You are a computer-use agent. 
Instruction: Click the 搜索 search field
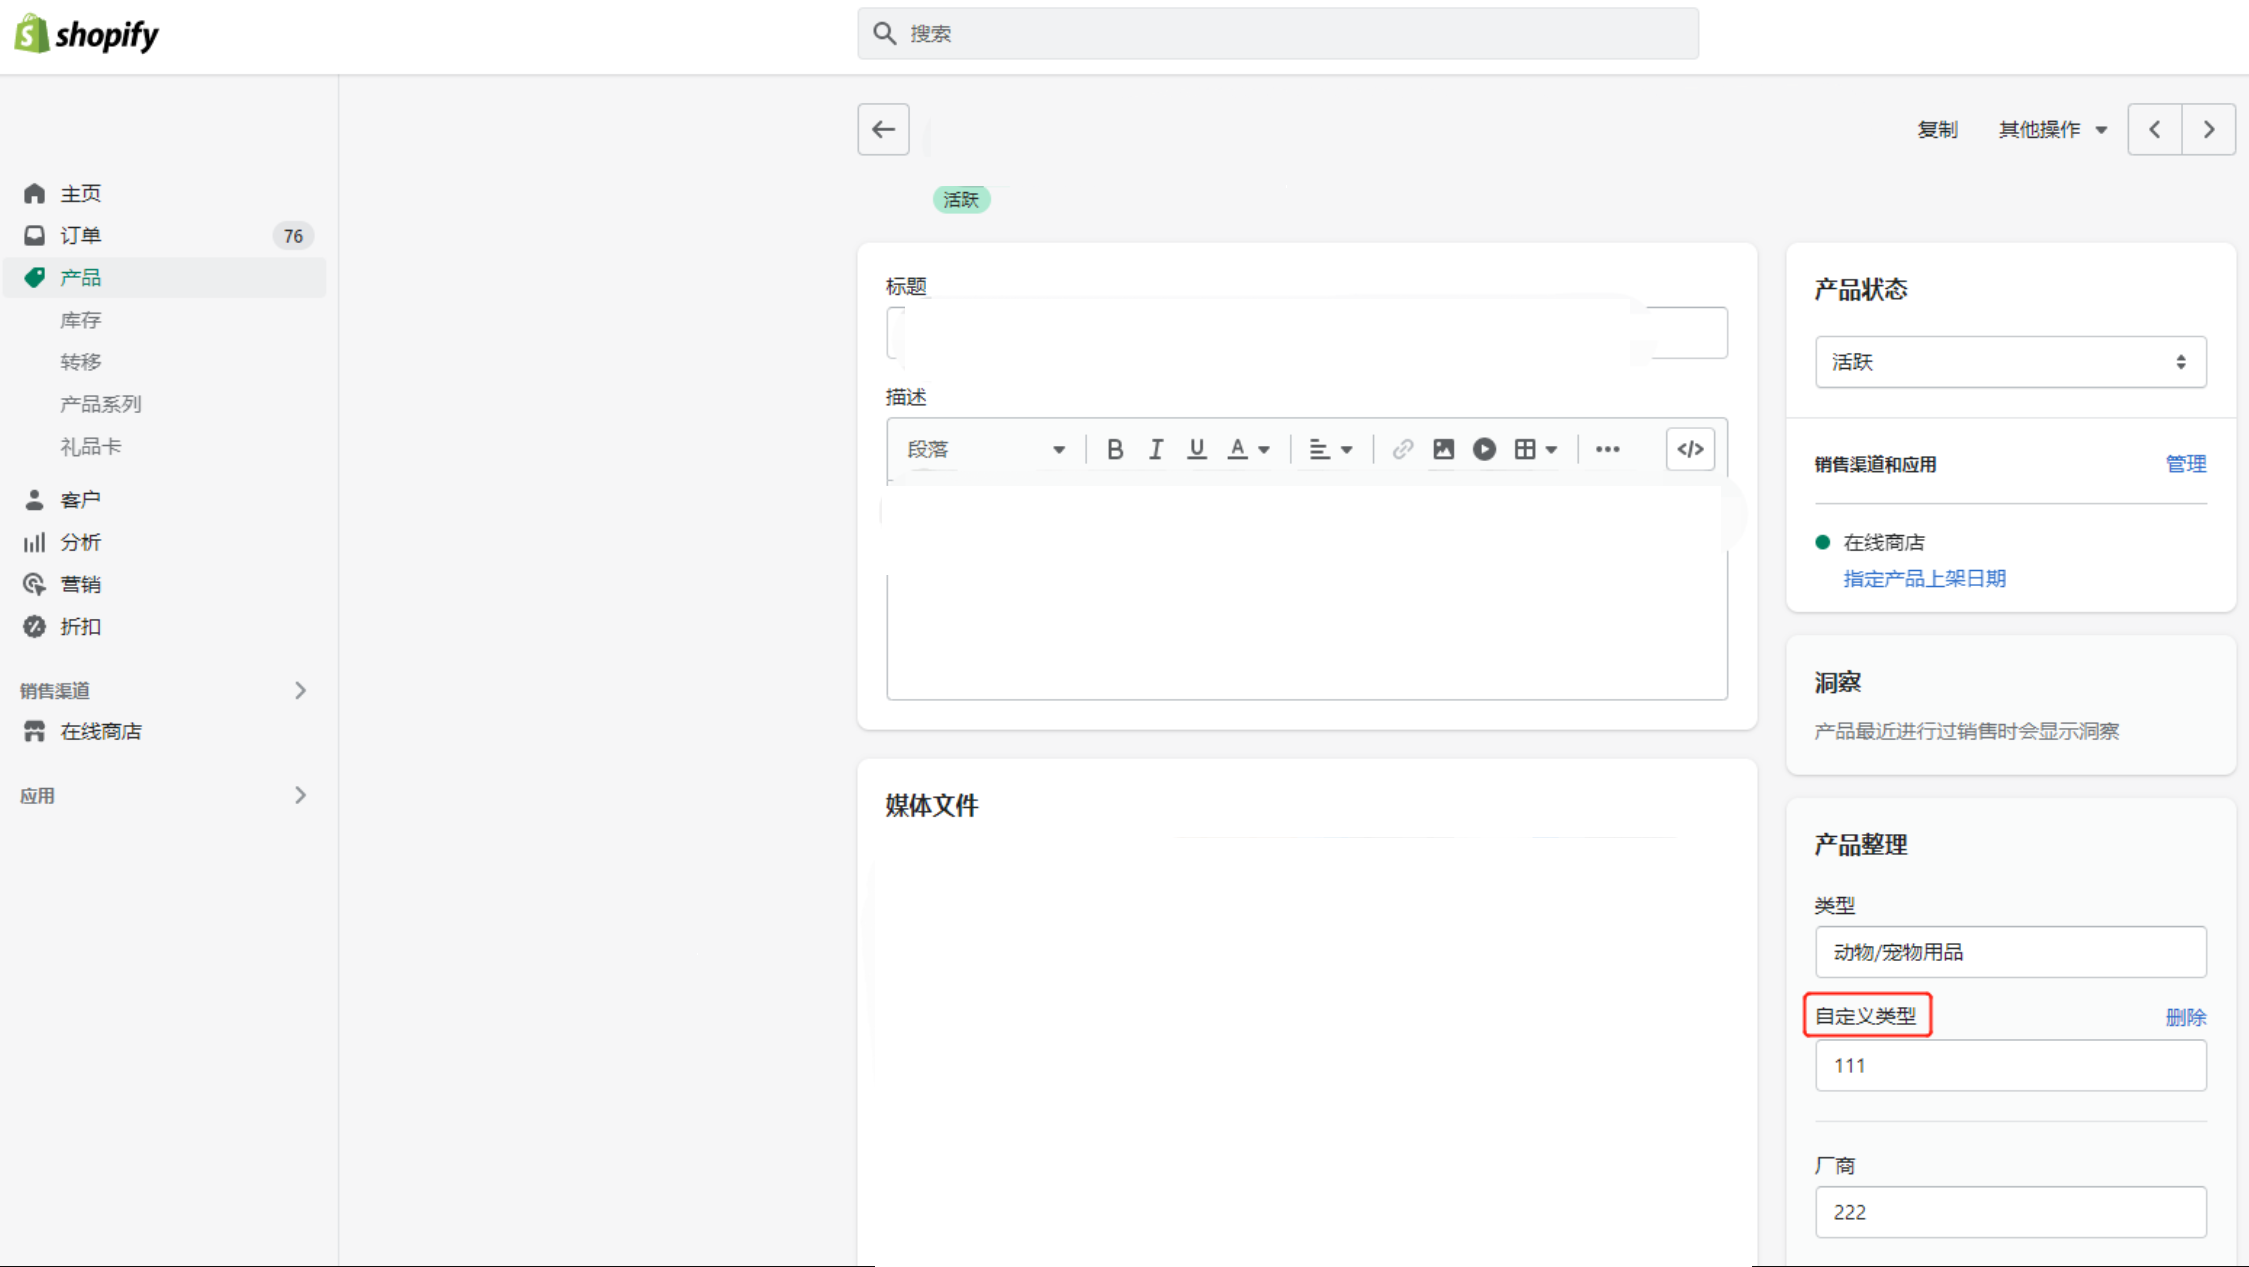click(x=1278, y=34)
